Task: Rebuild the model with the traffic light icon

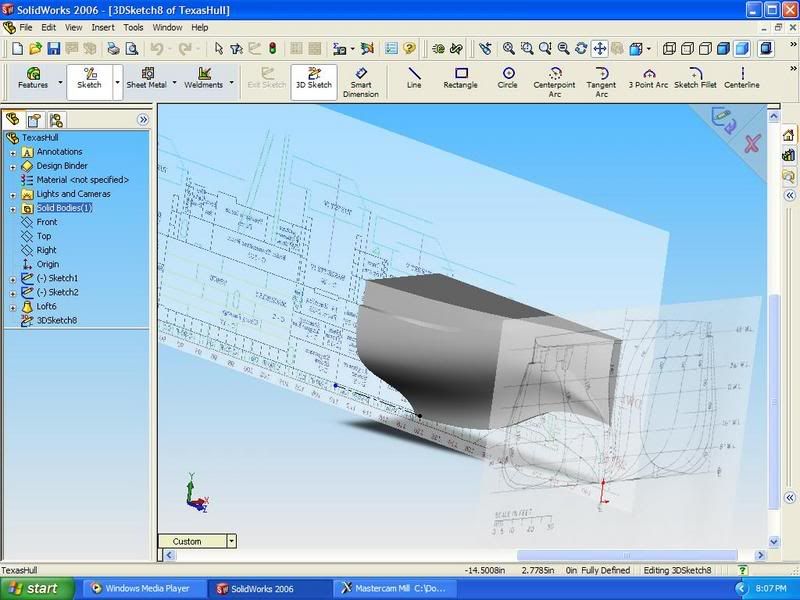Action: point(272,49)
